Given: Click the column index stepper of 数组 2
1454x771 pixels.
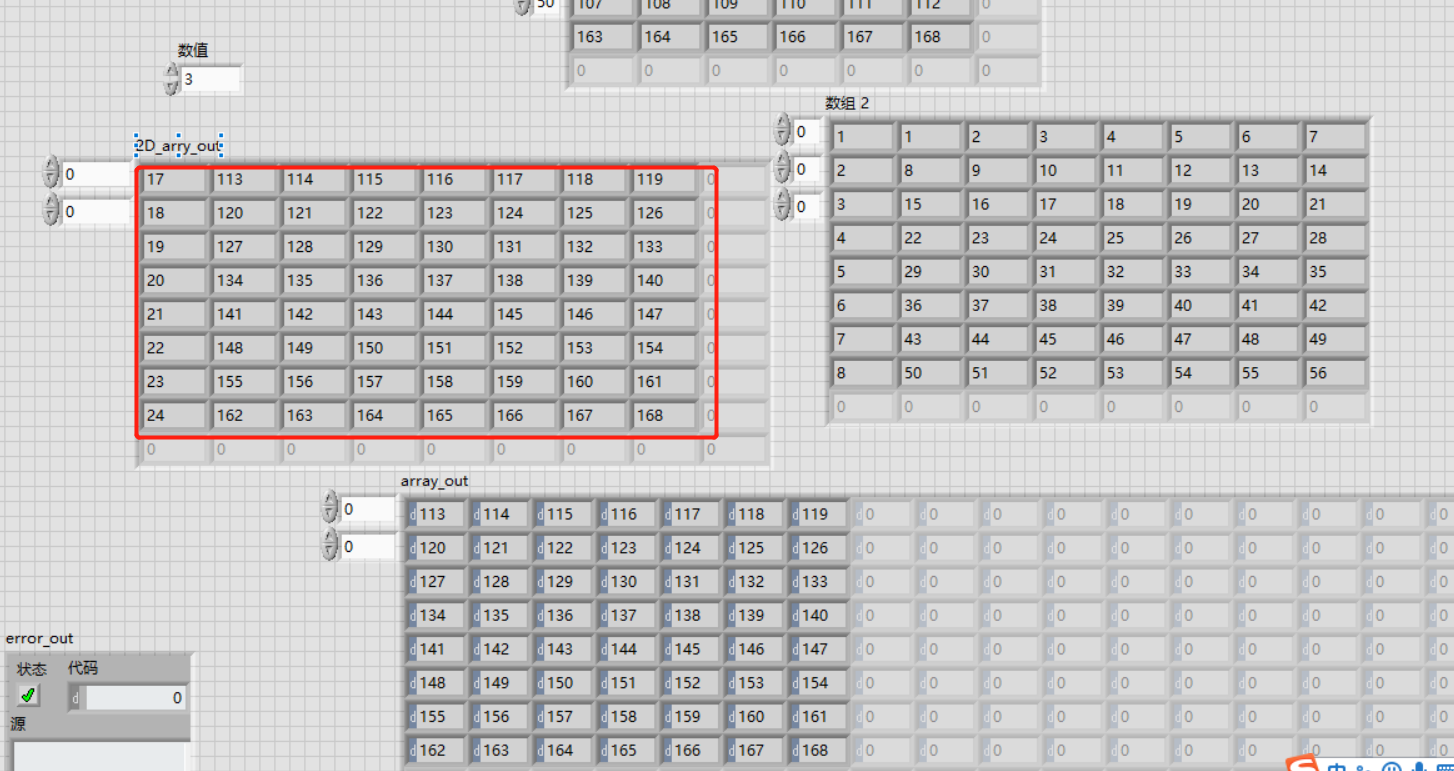Looking at the screenshot, I should [x=783, y=206].
